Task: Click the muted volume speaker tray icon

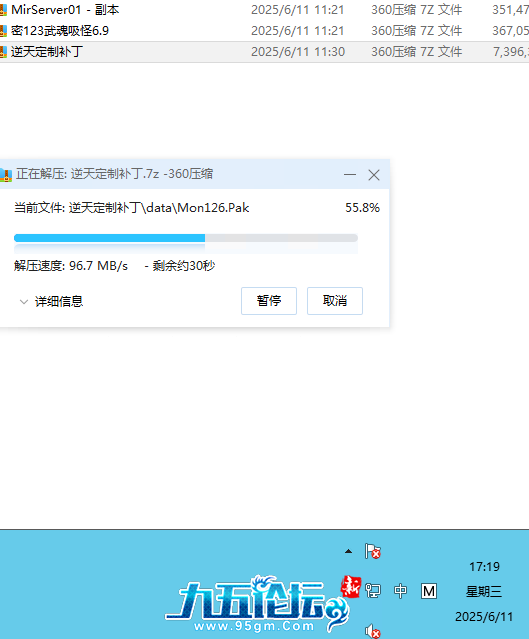Action: (x=373, y=631)
